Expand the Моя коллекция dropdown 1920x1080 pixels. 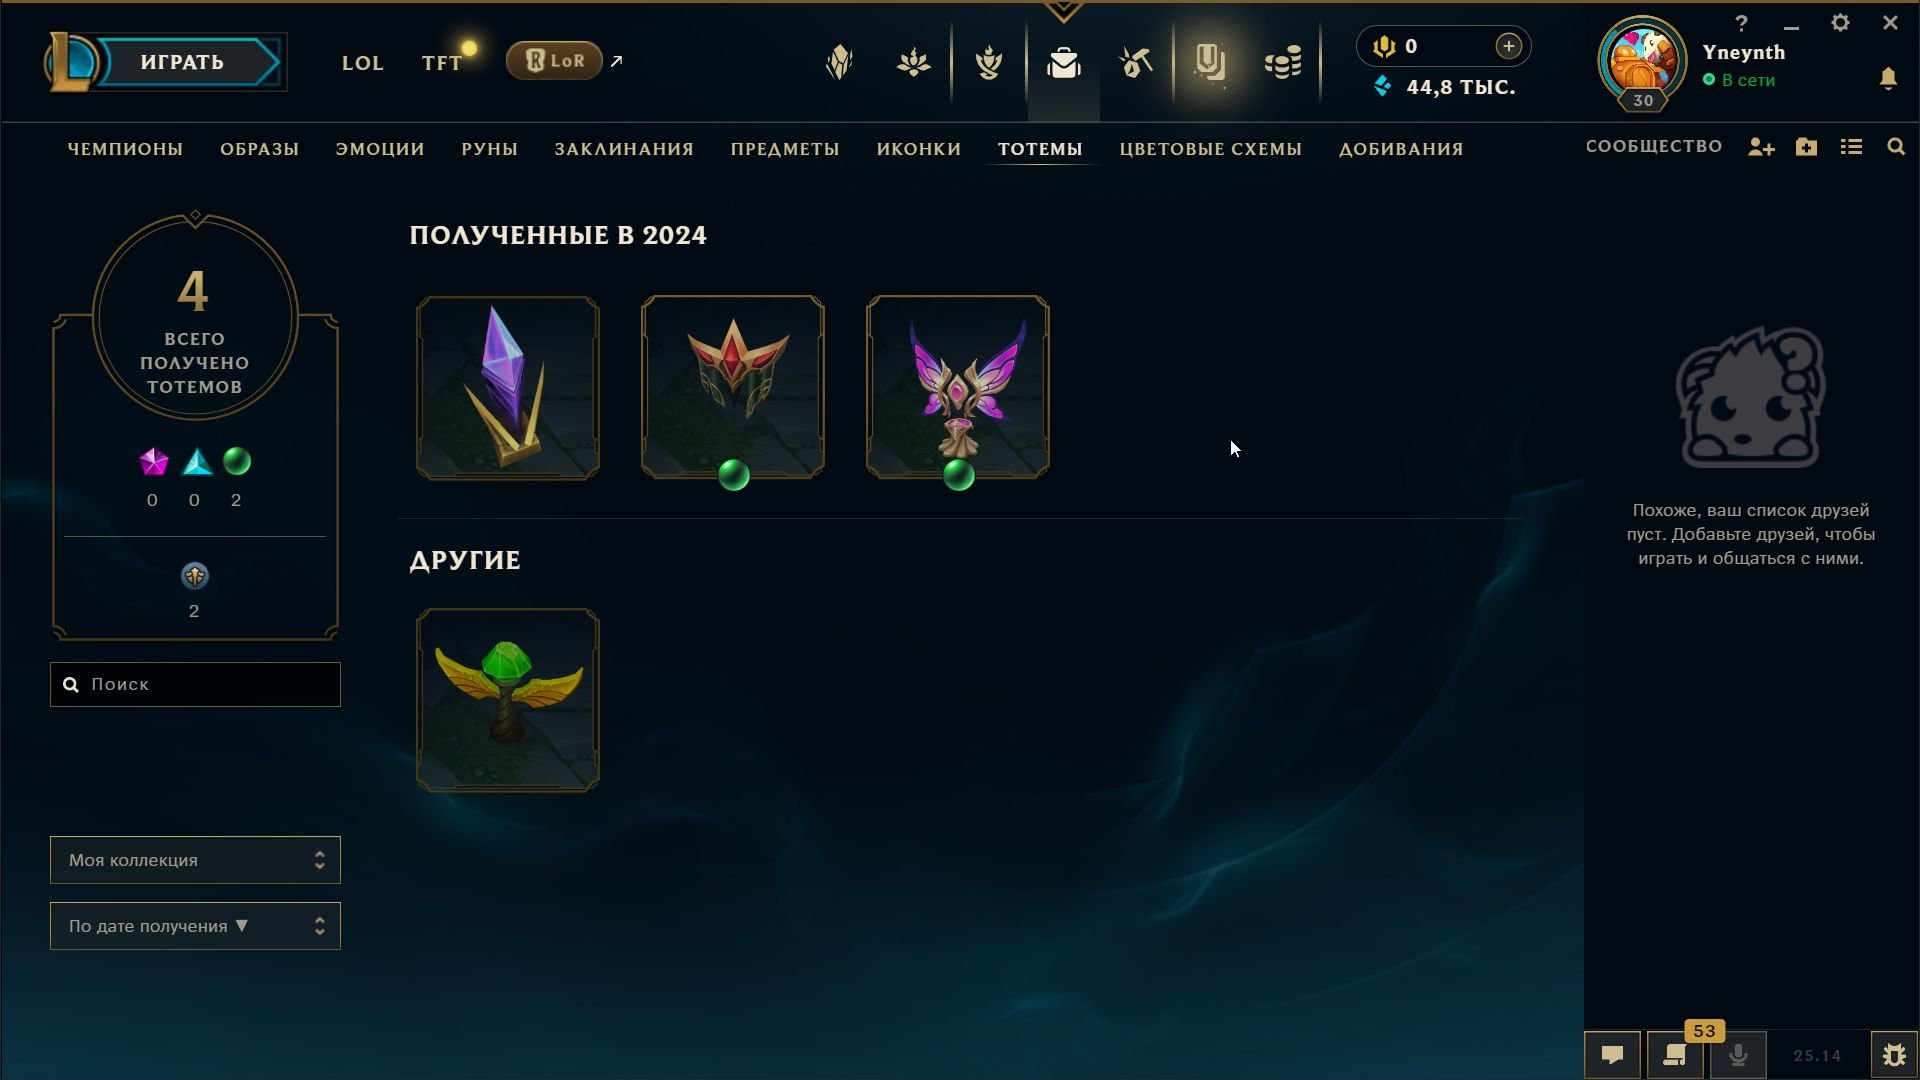pos(195,860)
